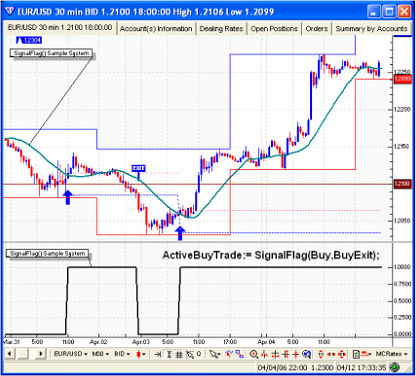The height and width of the screenshot is (376, 416).
Task: Click the red horizontal-arrows scale icon
Action: tap(331, 354)
